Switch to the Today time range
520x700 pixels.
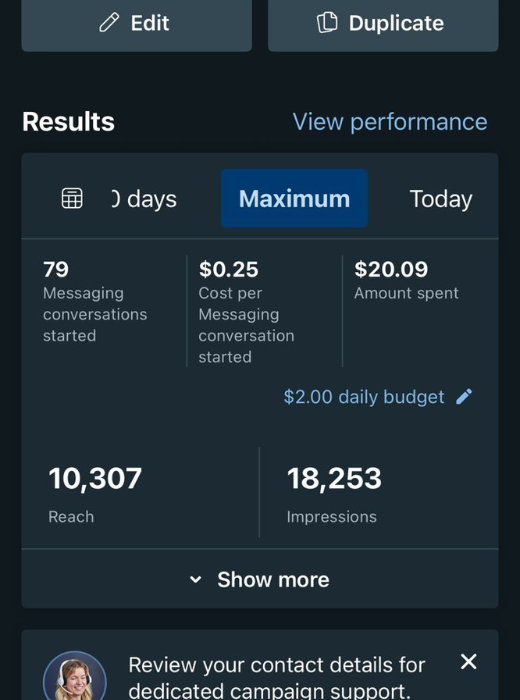[441, 199]
